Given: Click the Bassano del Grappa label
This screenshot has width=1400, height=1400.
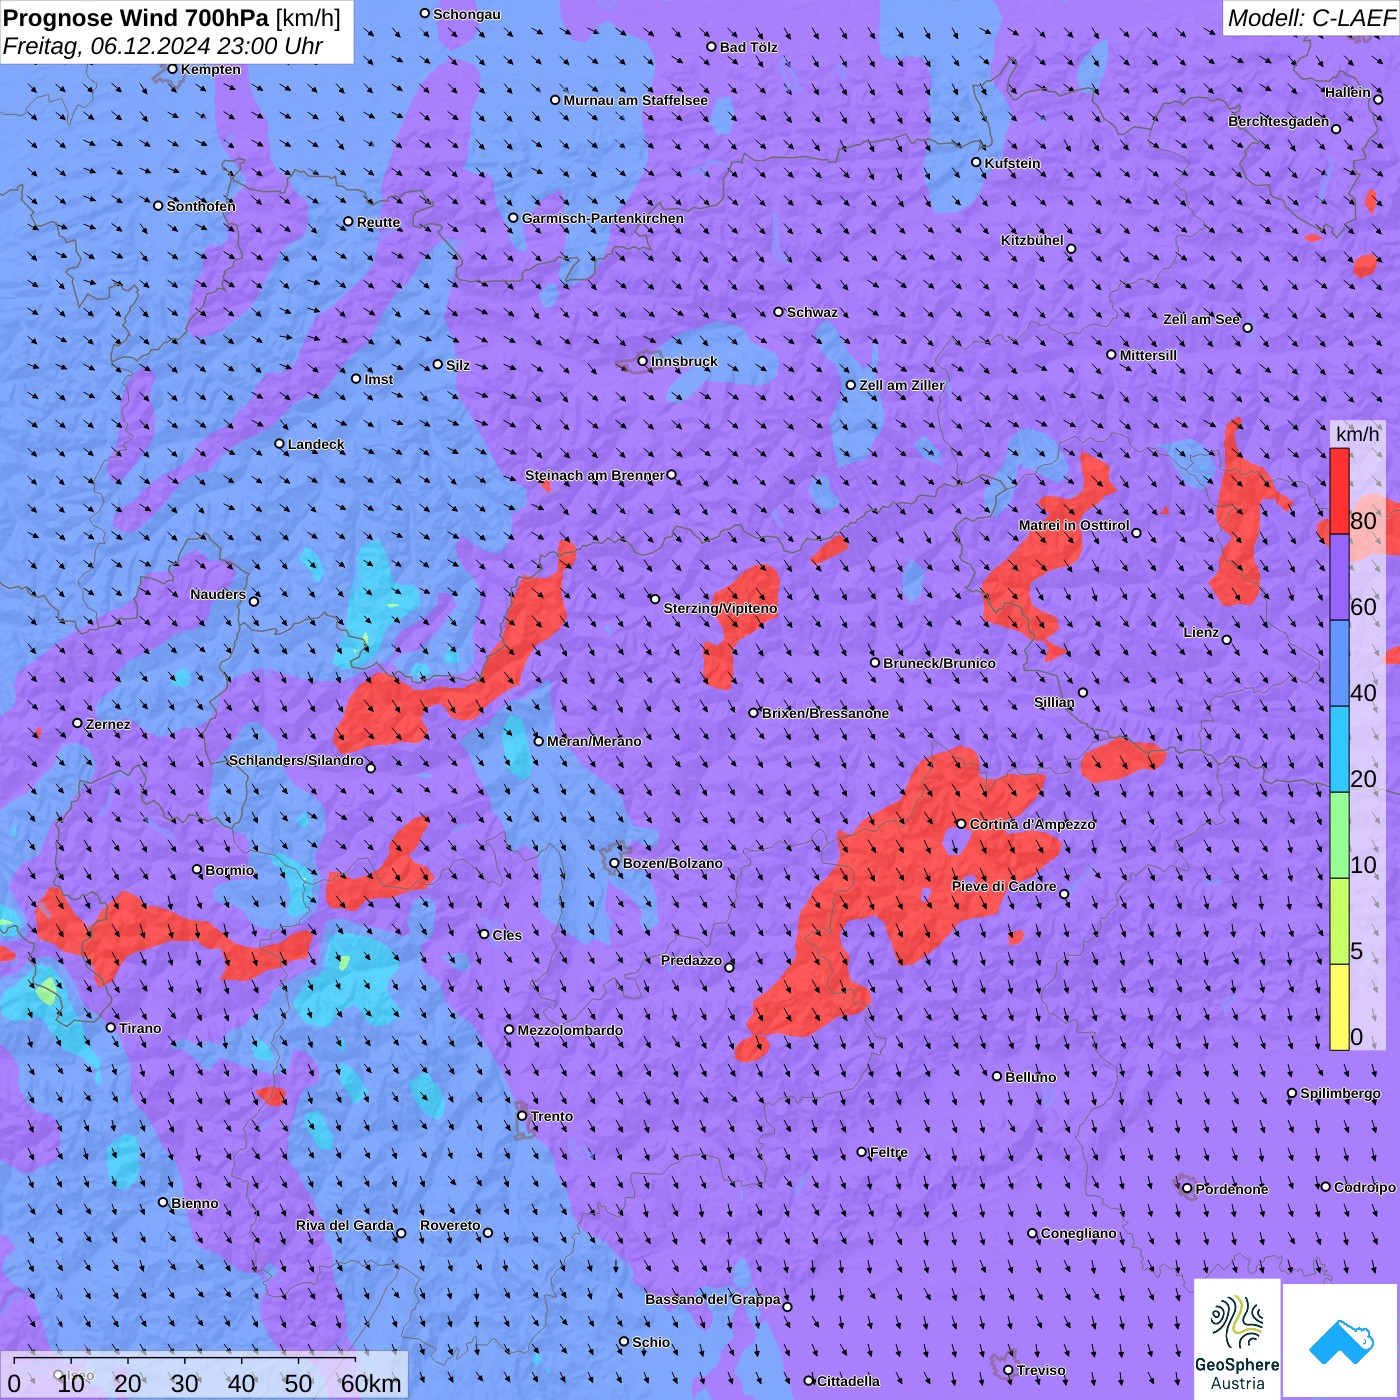Looking at the screenshot, I should pos(712,1299).
